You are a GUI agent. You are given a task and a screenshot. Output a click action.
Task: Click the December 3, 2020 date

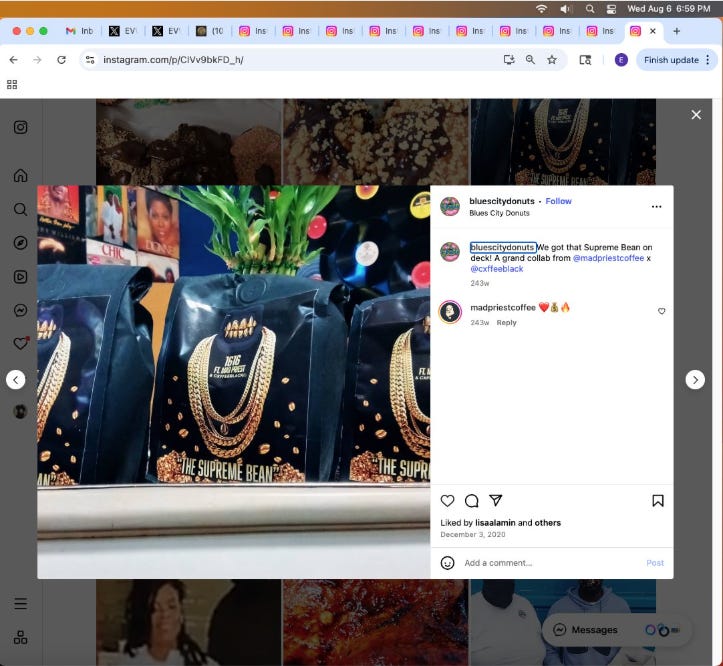473,535
